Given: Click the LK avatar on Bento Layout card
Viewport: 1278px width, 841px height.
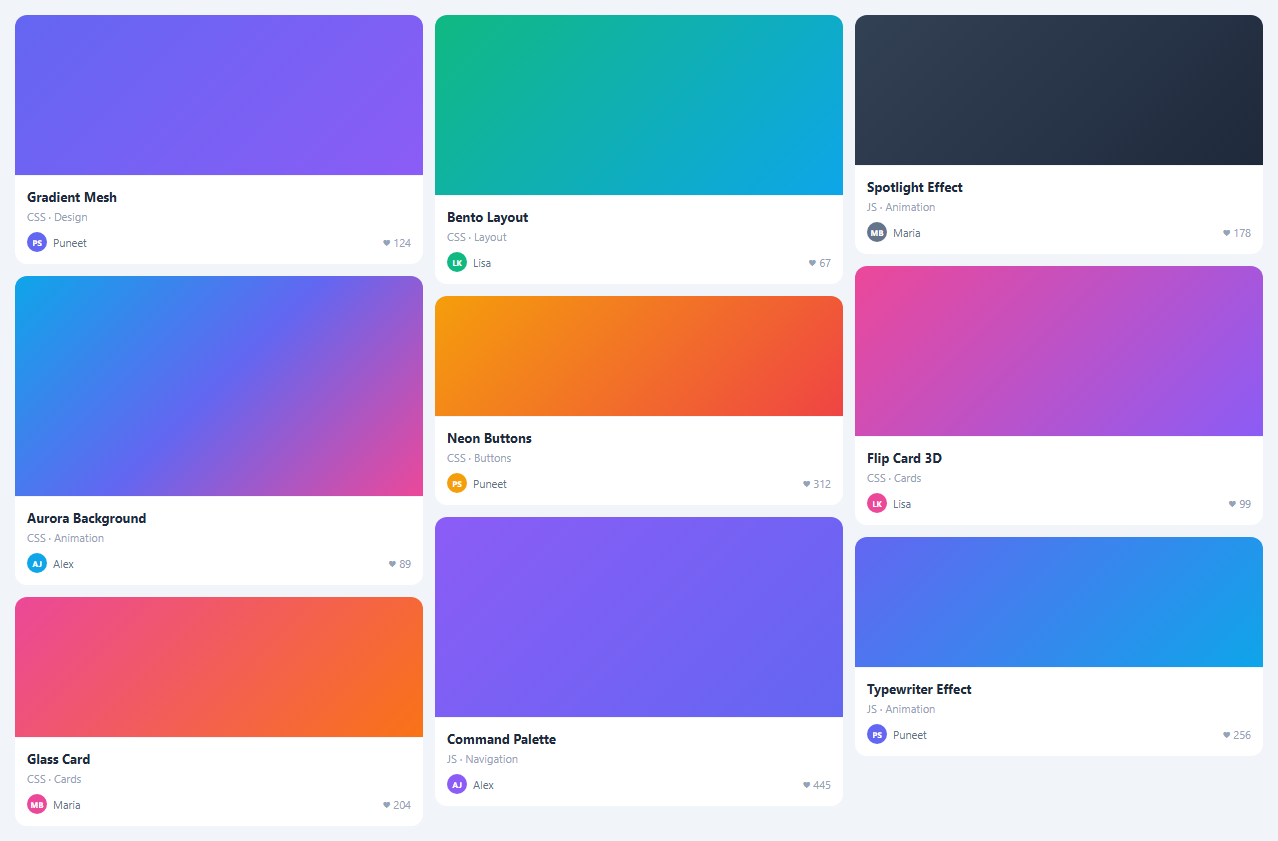Looking at the screenshot, I should click(x=457, y=262).
